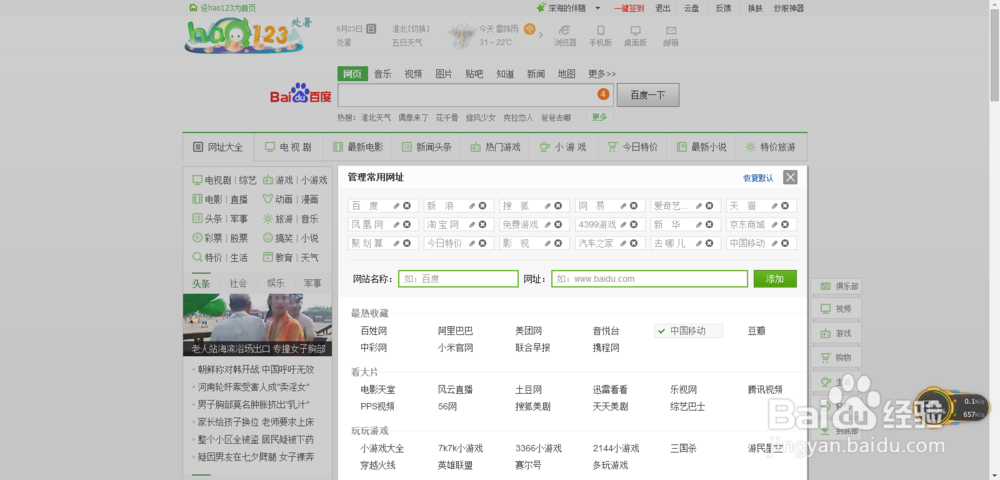Delete the 汽车之家 entry with its X icon

click(x=633, y=243)
